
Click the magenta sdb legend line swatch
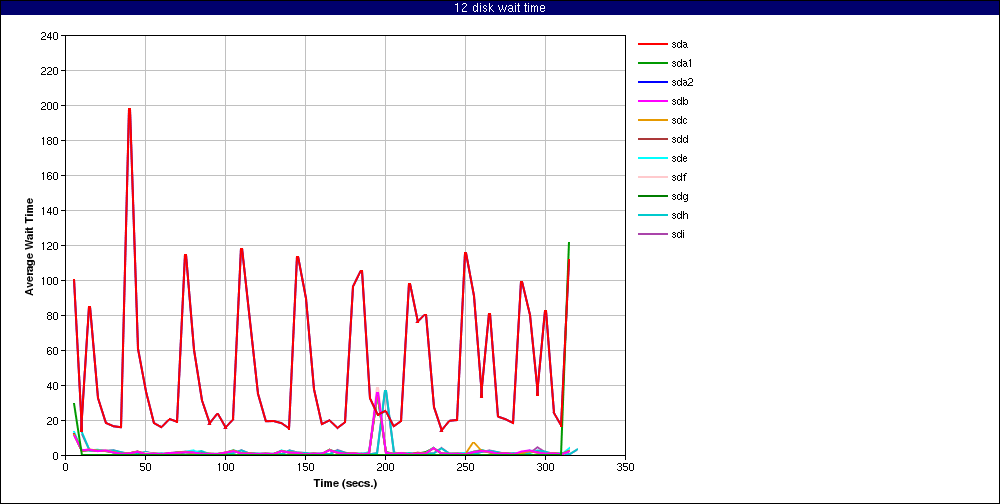(x=652, y=101)
